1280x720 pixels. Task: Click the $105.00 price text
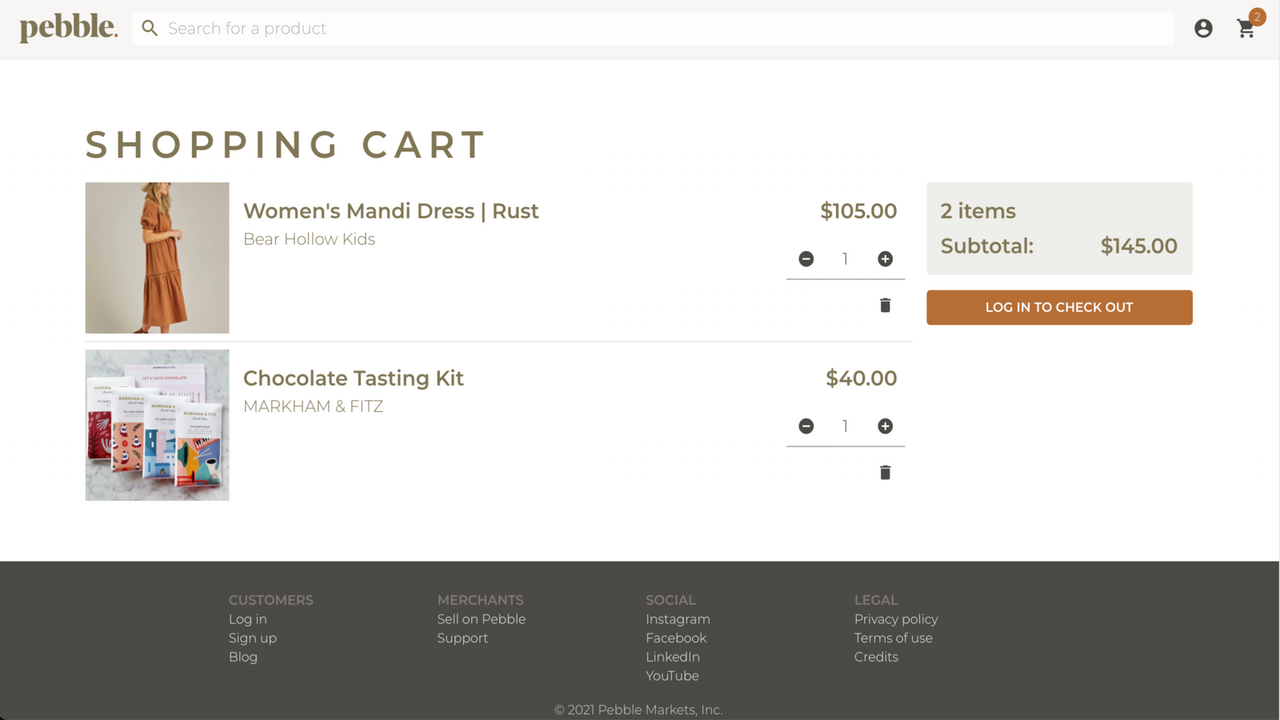click(x=858, y=211)
